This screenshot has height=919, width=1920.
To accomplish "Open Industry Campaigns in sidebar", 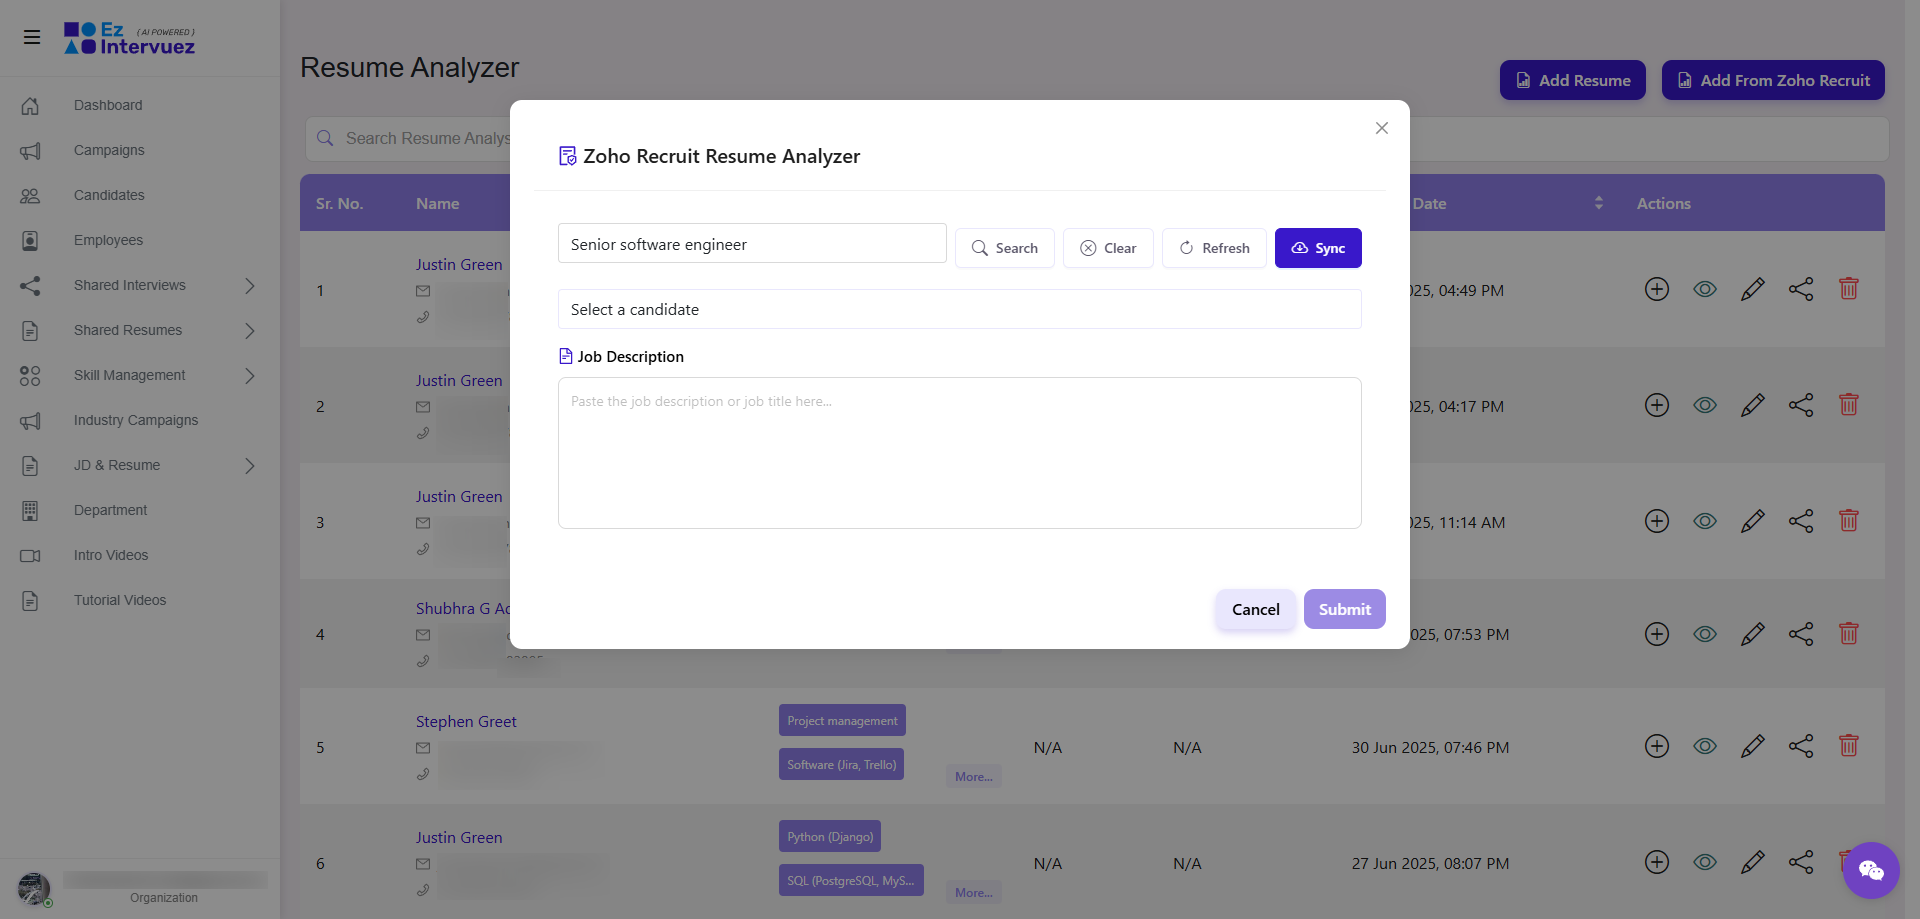I will tap(136, 420).
